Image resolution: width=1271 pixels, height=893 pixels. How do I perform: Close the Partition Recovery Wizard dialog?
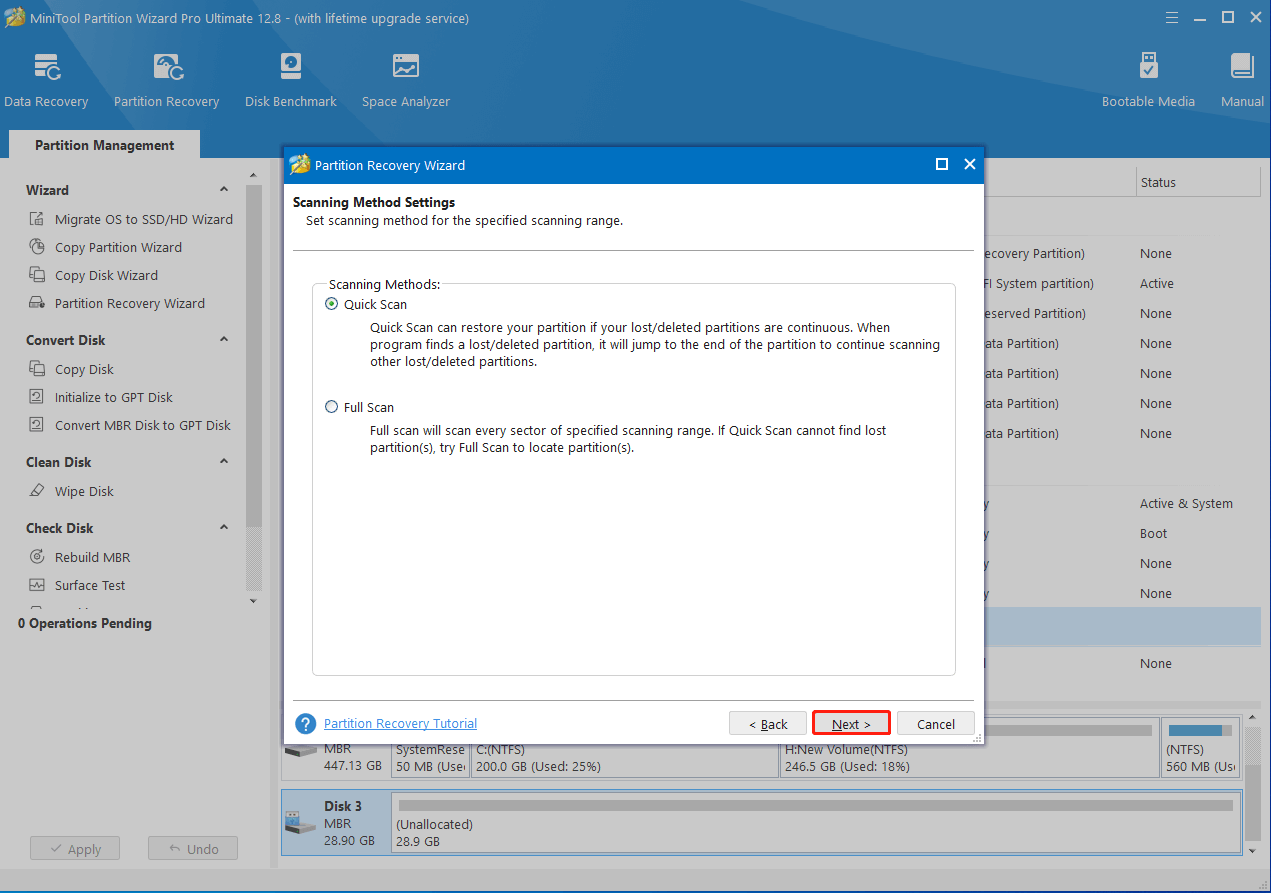pyautogui.click(x=969, y=165)
